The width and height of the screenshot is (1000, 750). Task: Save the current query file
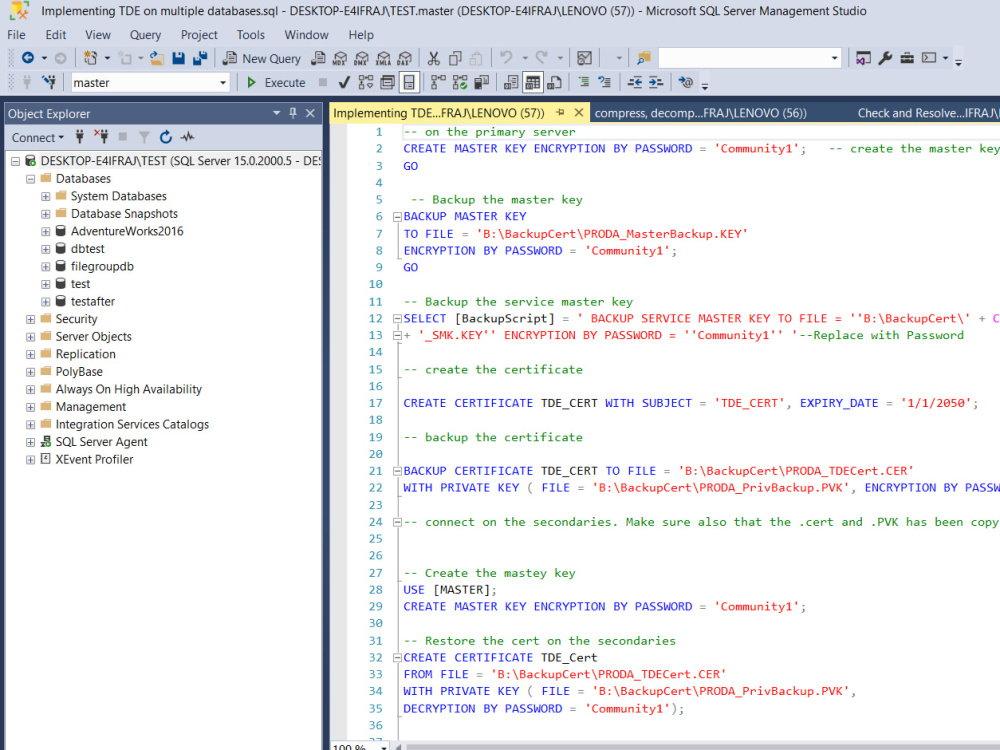[179, 58]
